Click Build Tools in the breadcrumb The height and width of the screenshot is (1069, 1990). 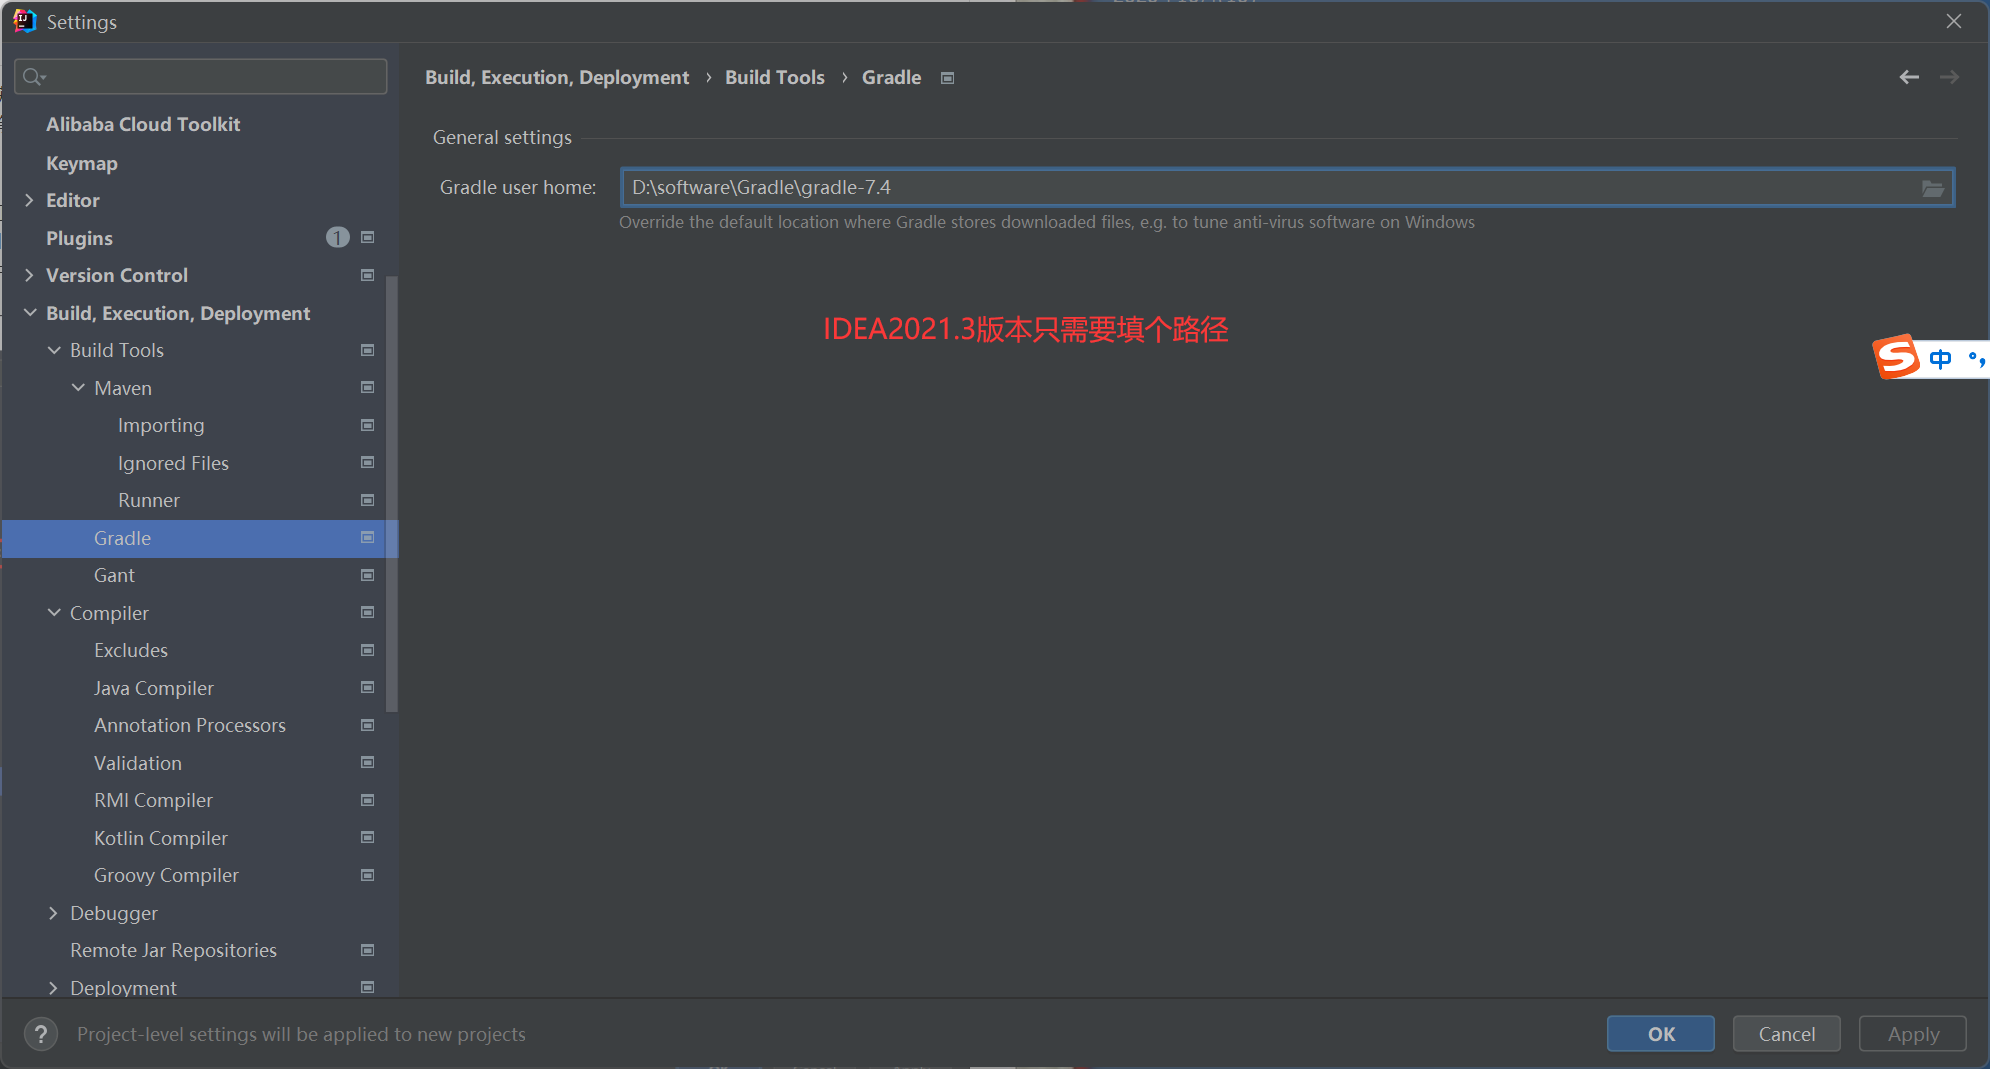[x=775, y=77]
